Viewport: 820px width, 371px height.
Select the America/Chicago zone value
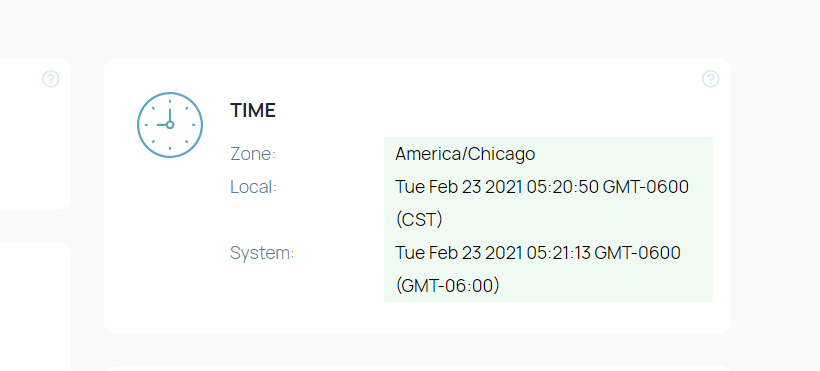[465, 154]
